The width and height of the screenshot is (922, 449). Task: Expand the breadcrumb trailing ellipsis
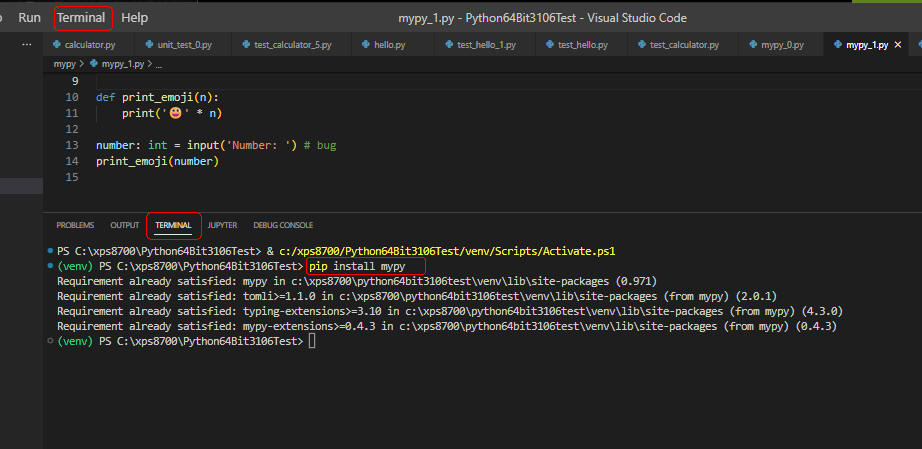click(x=159, y=65)
